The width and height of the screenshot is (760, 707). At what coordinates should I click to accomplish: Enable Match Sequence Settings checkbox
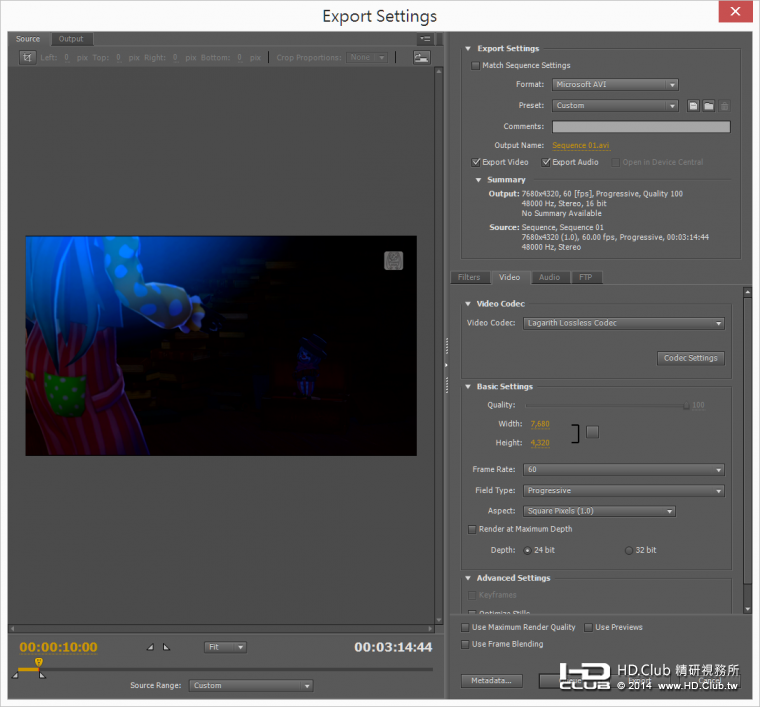click(x=476, y=66)
